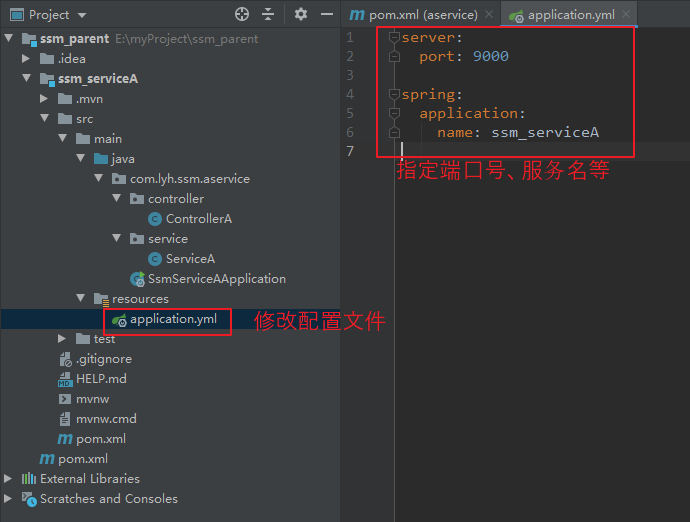Close the pom.xml (aservice) tab
Image resolution: width=690 pixels, height=522 pixels.
(489, 15)
